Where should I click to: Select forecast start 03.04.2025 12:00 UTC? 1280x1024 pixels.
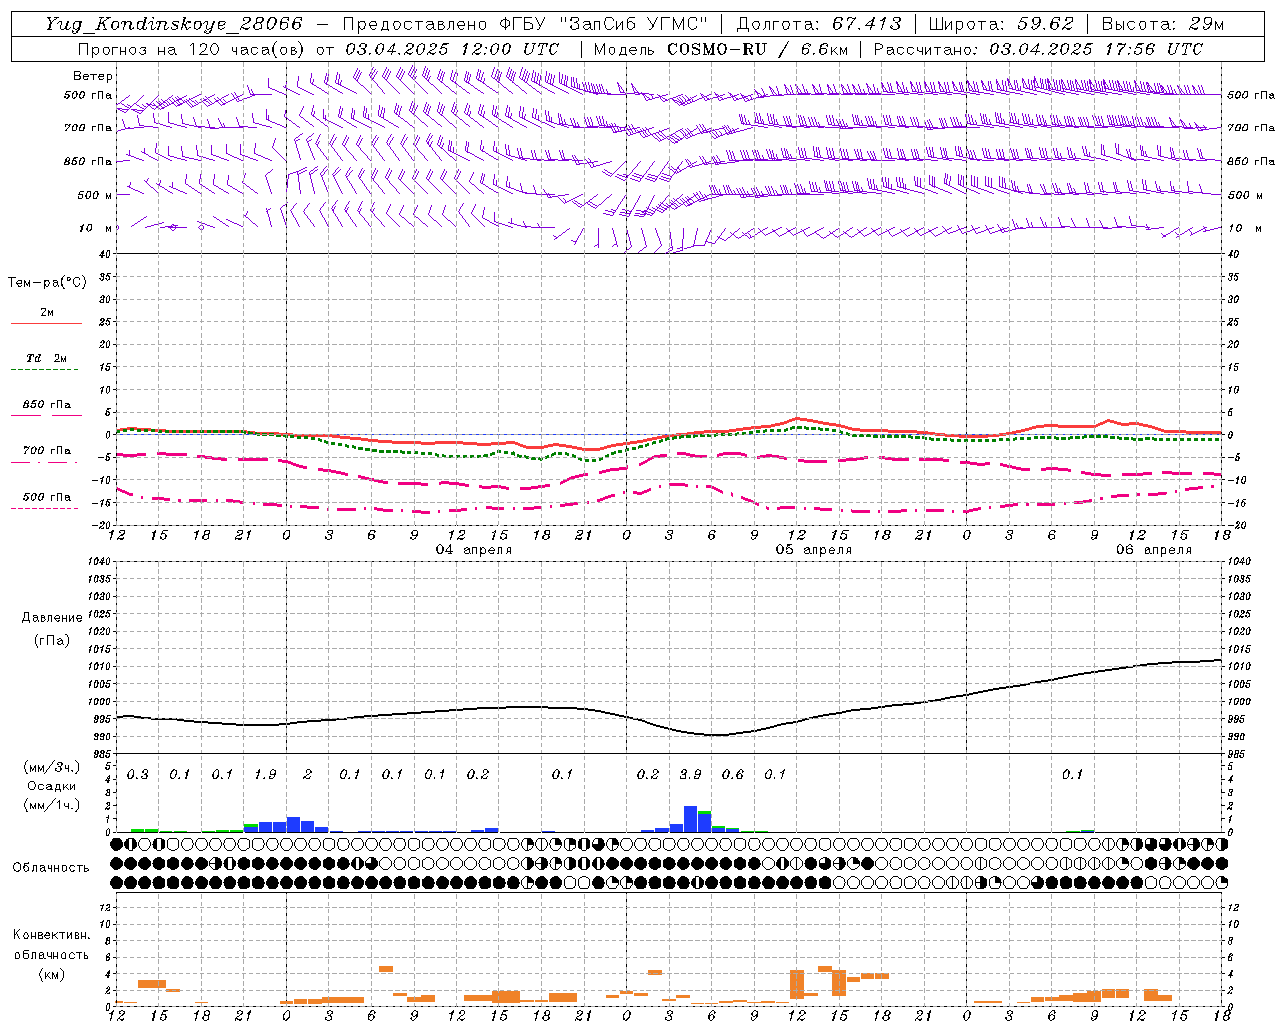pos(452,49)
